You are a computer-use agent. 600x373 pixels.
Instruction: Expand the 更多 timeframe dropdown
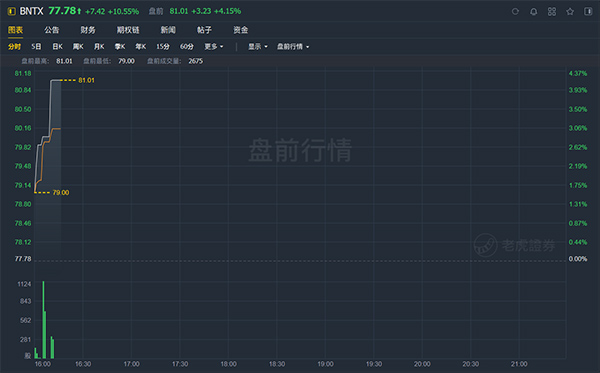(x=214, y=47)
